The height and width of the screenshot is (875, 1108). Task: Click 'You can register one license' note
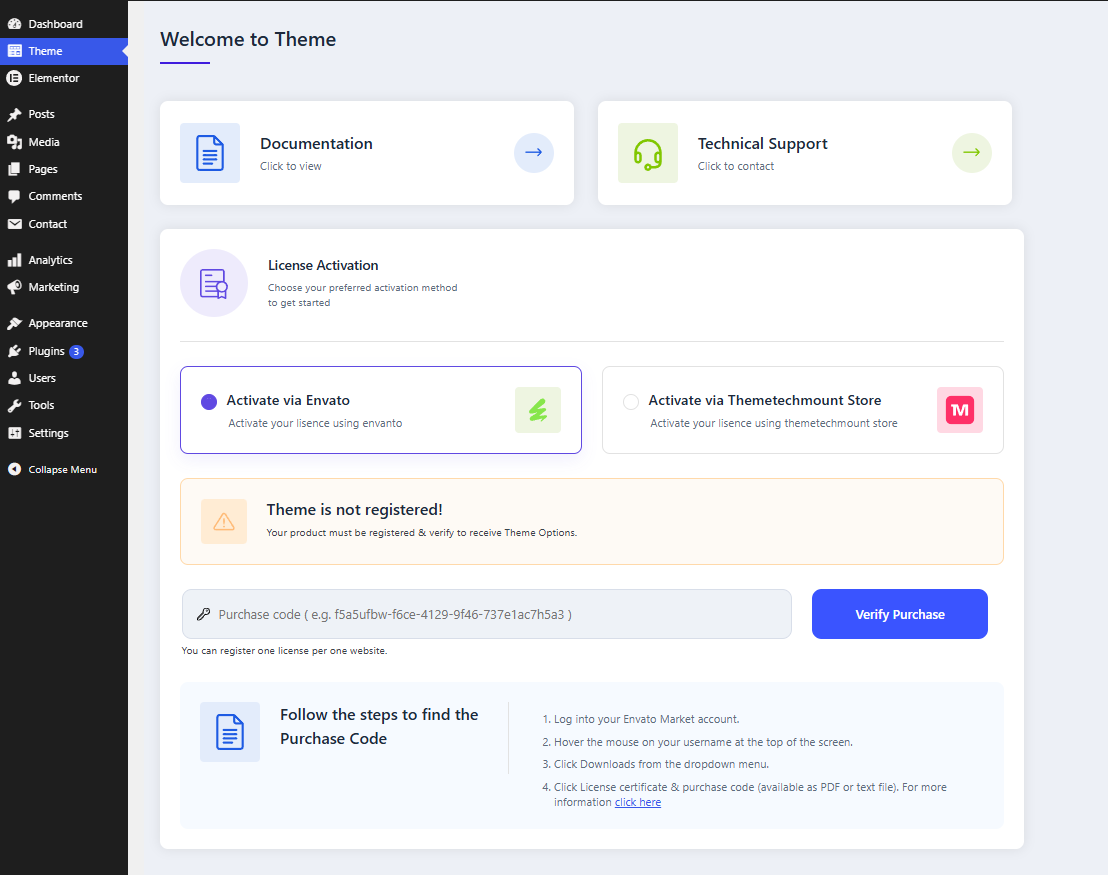click(284, 650)
